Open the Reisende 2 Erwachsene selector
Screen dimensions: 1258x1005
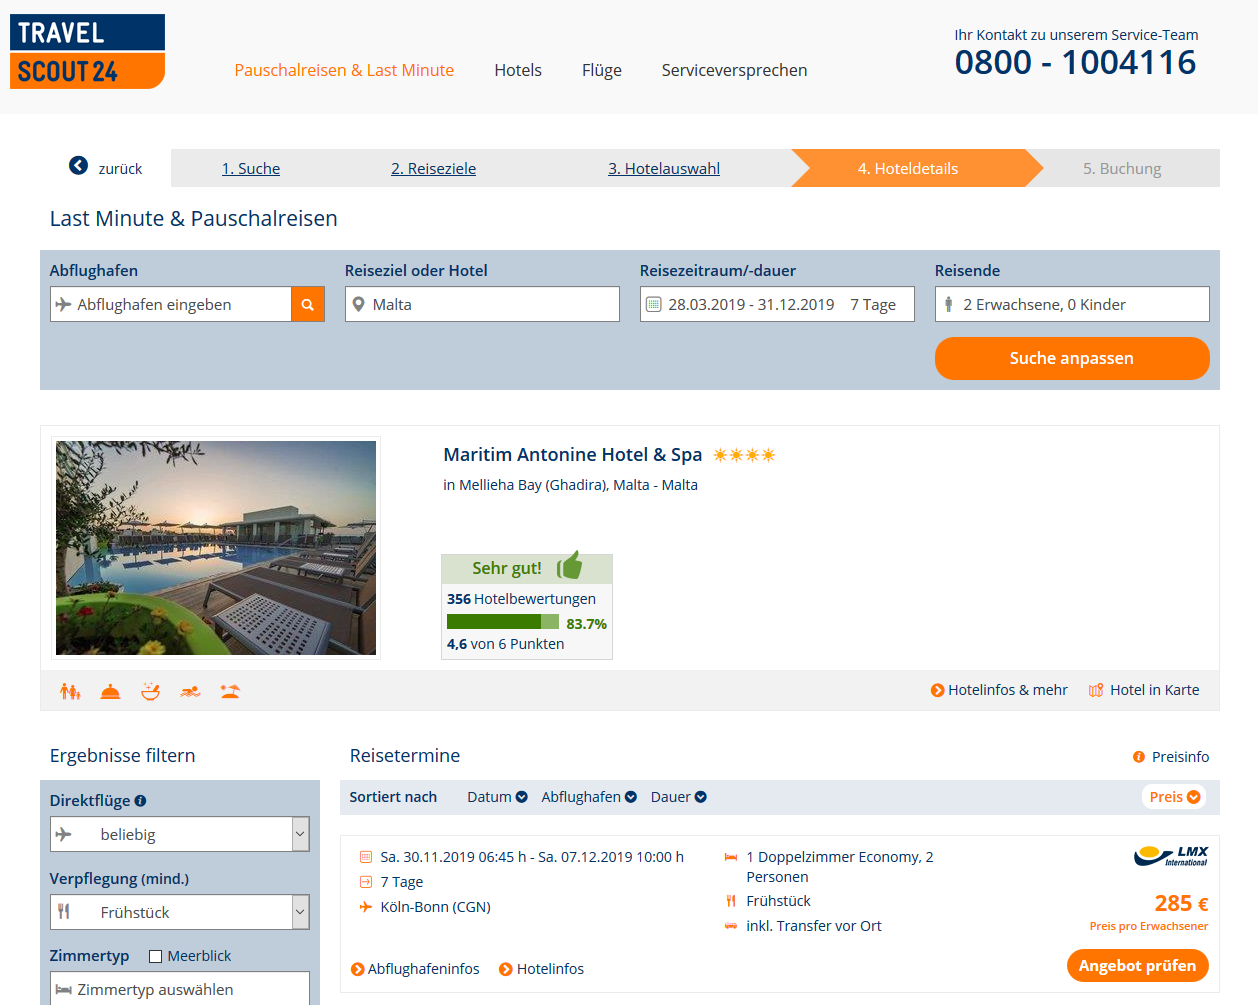coord(1072,304)
